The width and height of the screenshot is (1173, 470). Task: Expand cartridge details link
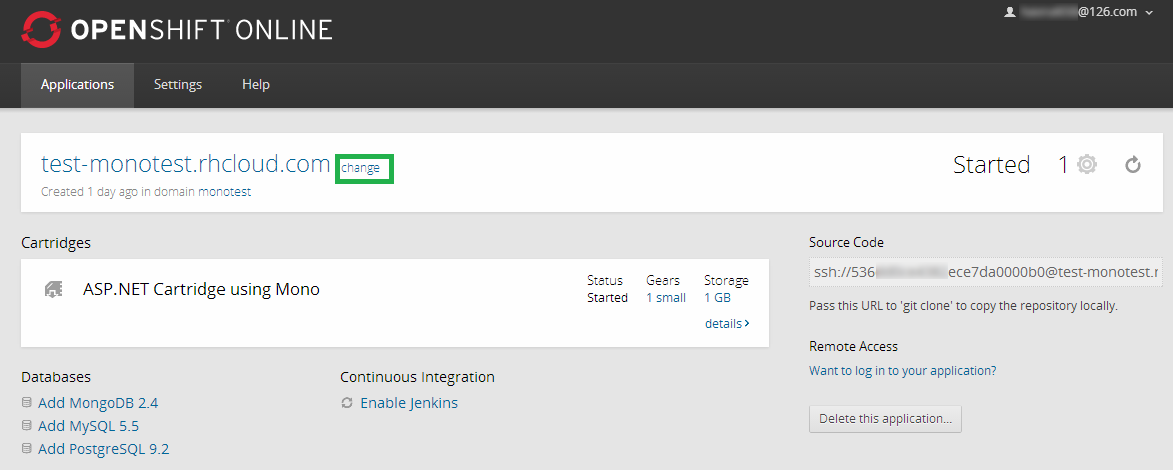click(726, 324)
